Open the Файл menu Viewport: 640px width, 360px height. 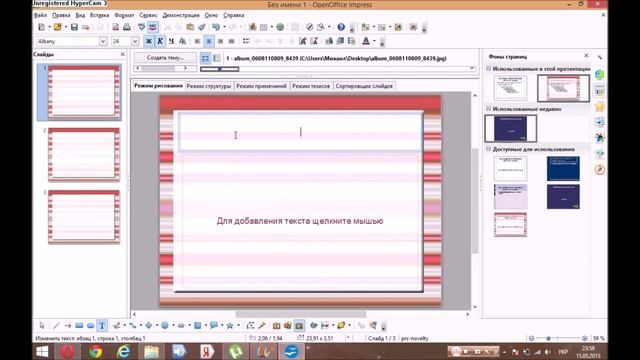(40, 15)
